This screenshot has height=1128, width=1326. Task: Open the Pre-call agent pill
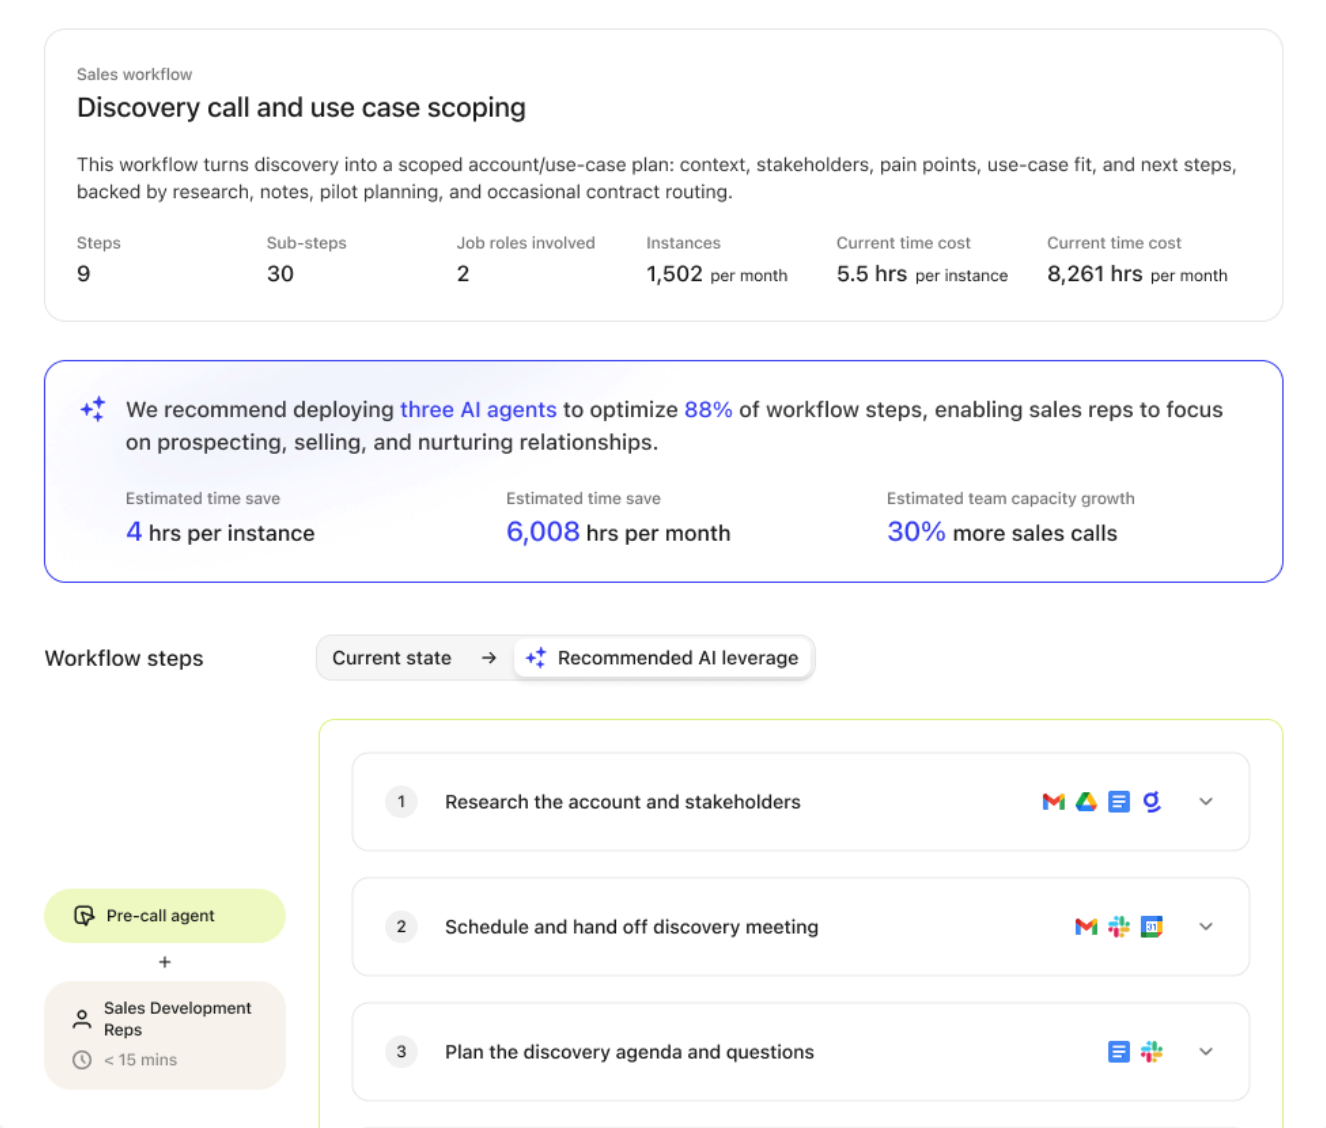tap(165, 916)
